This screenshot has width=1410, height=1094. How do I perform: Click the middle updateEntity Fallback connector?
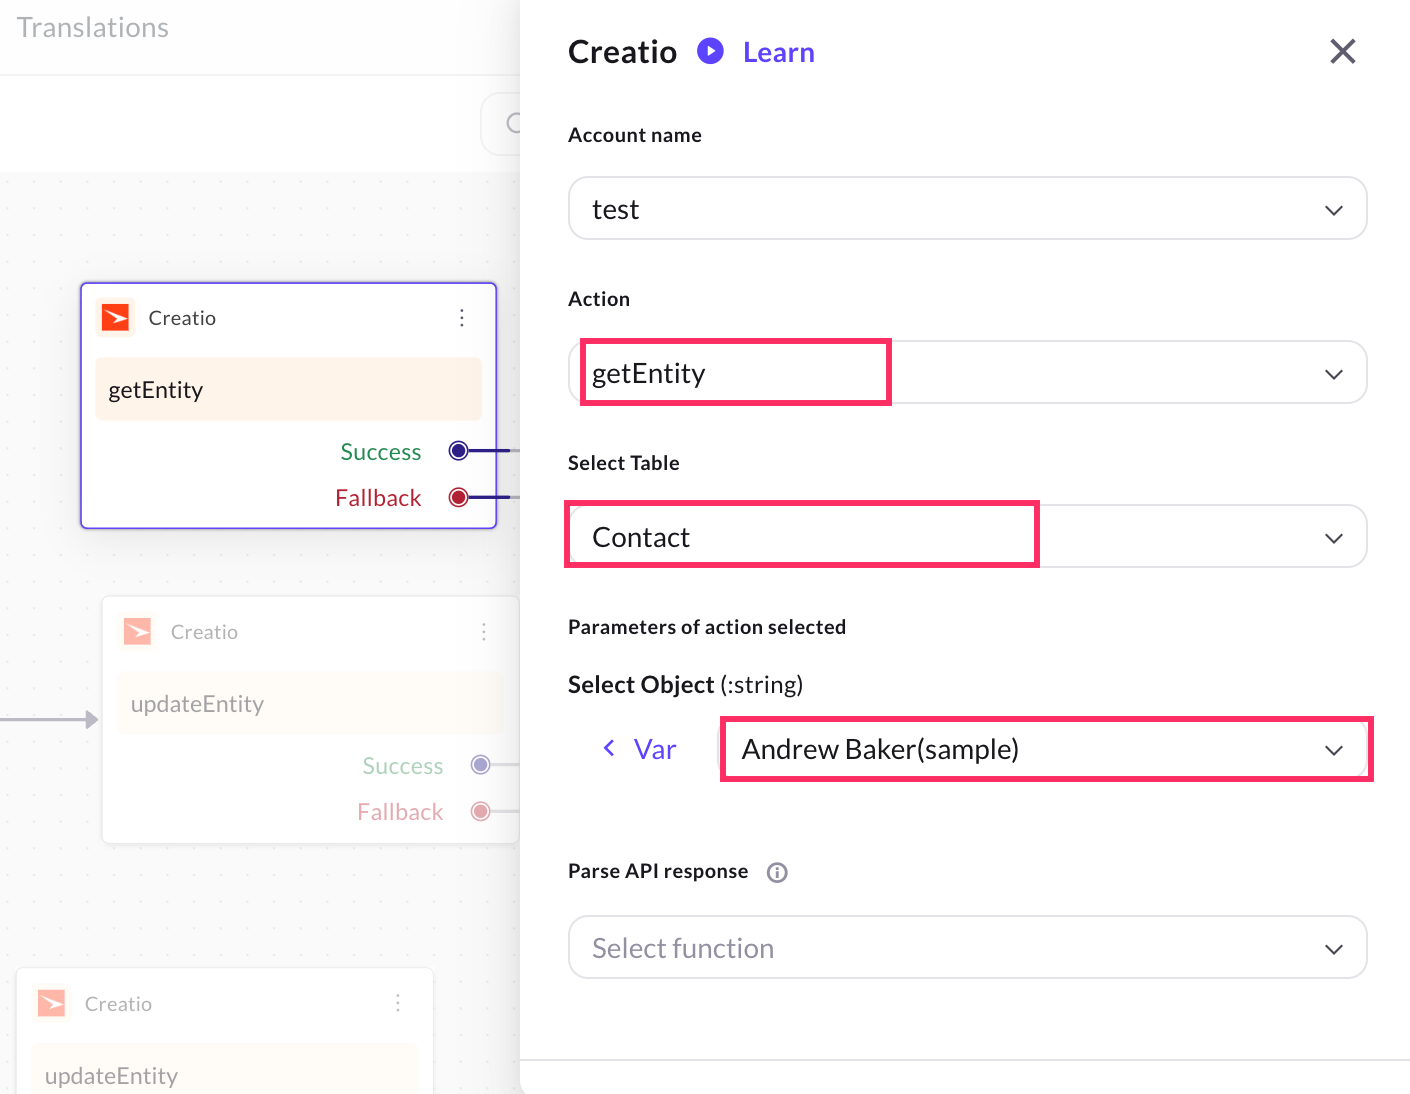480,811
